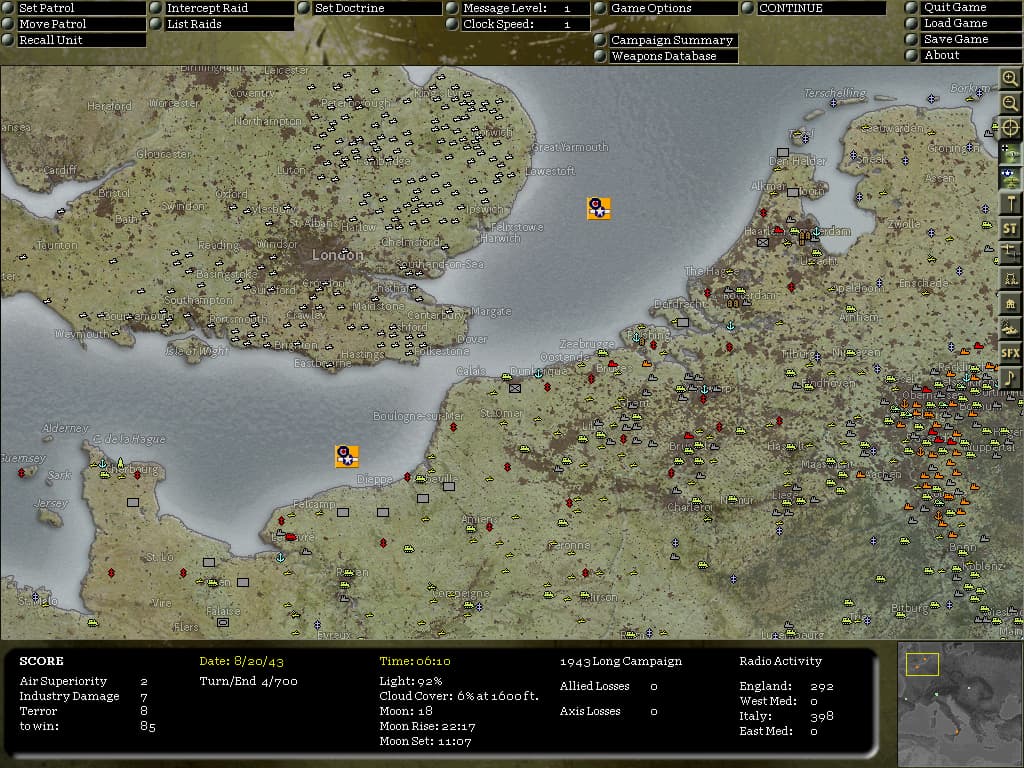The width and height of the screenshot is (1024, 768).
Task: Toggle SFX sound effects
Action: (x=1010, y=353)
